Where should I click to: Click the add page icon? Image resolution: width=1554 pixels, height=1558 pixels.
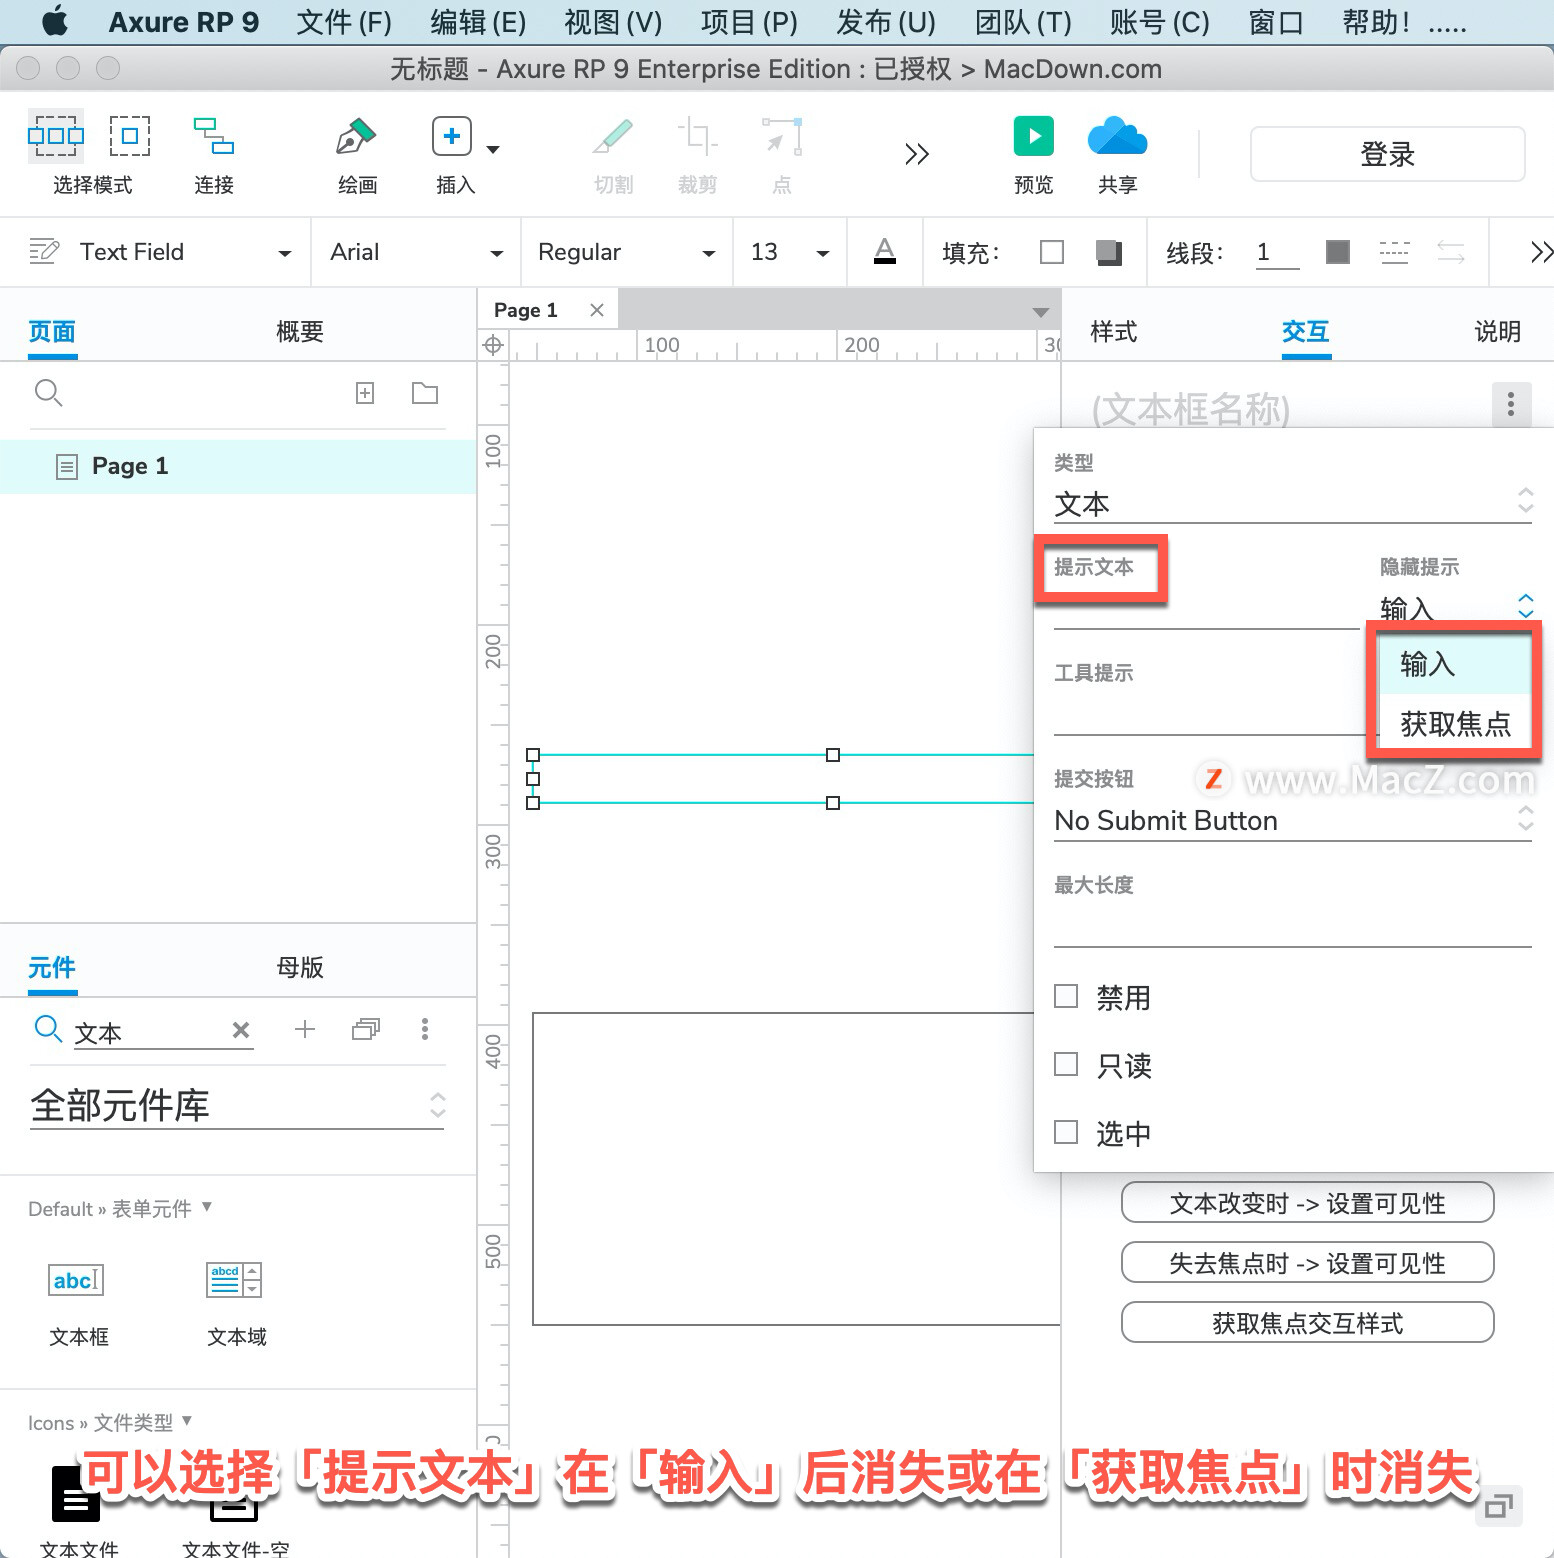(x=365, y=393)
